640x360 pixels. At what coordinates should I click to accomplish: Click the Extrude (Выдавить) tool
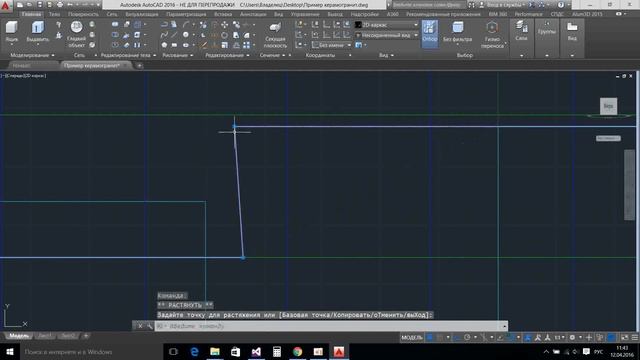(38, 32)
